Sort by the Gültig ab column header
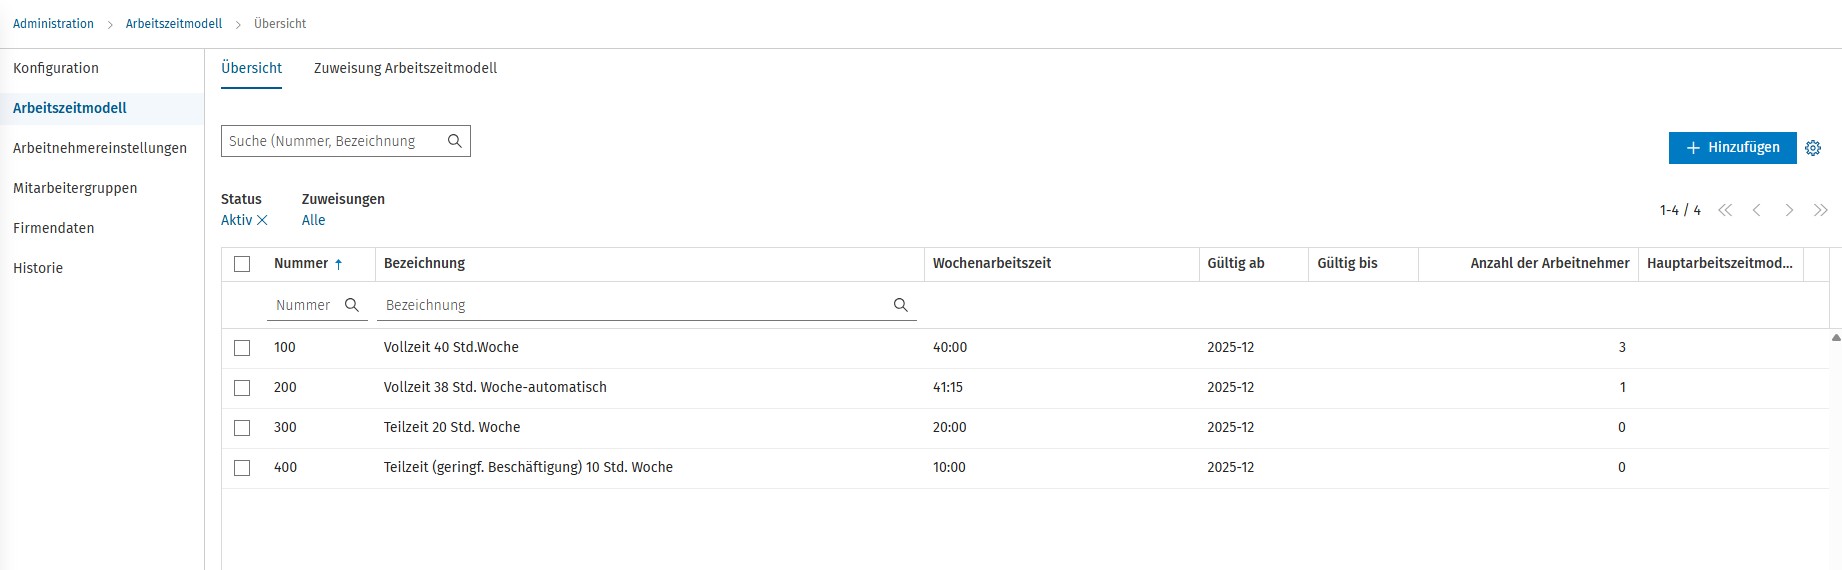1842x570 pixels. 1236,264
